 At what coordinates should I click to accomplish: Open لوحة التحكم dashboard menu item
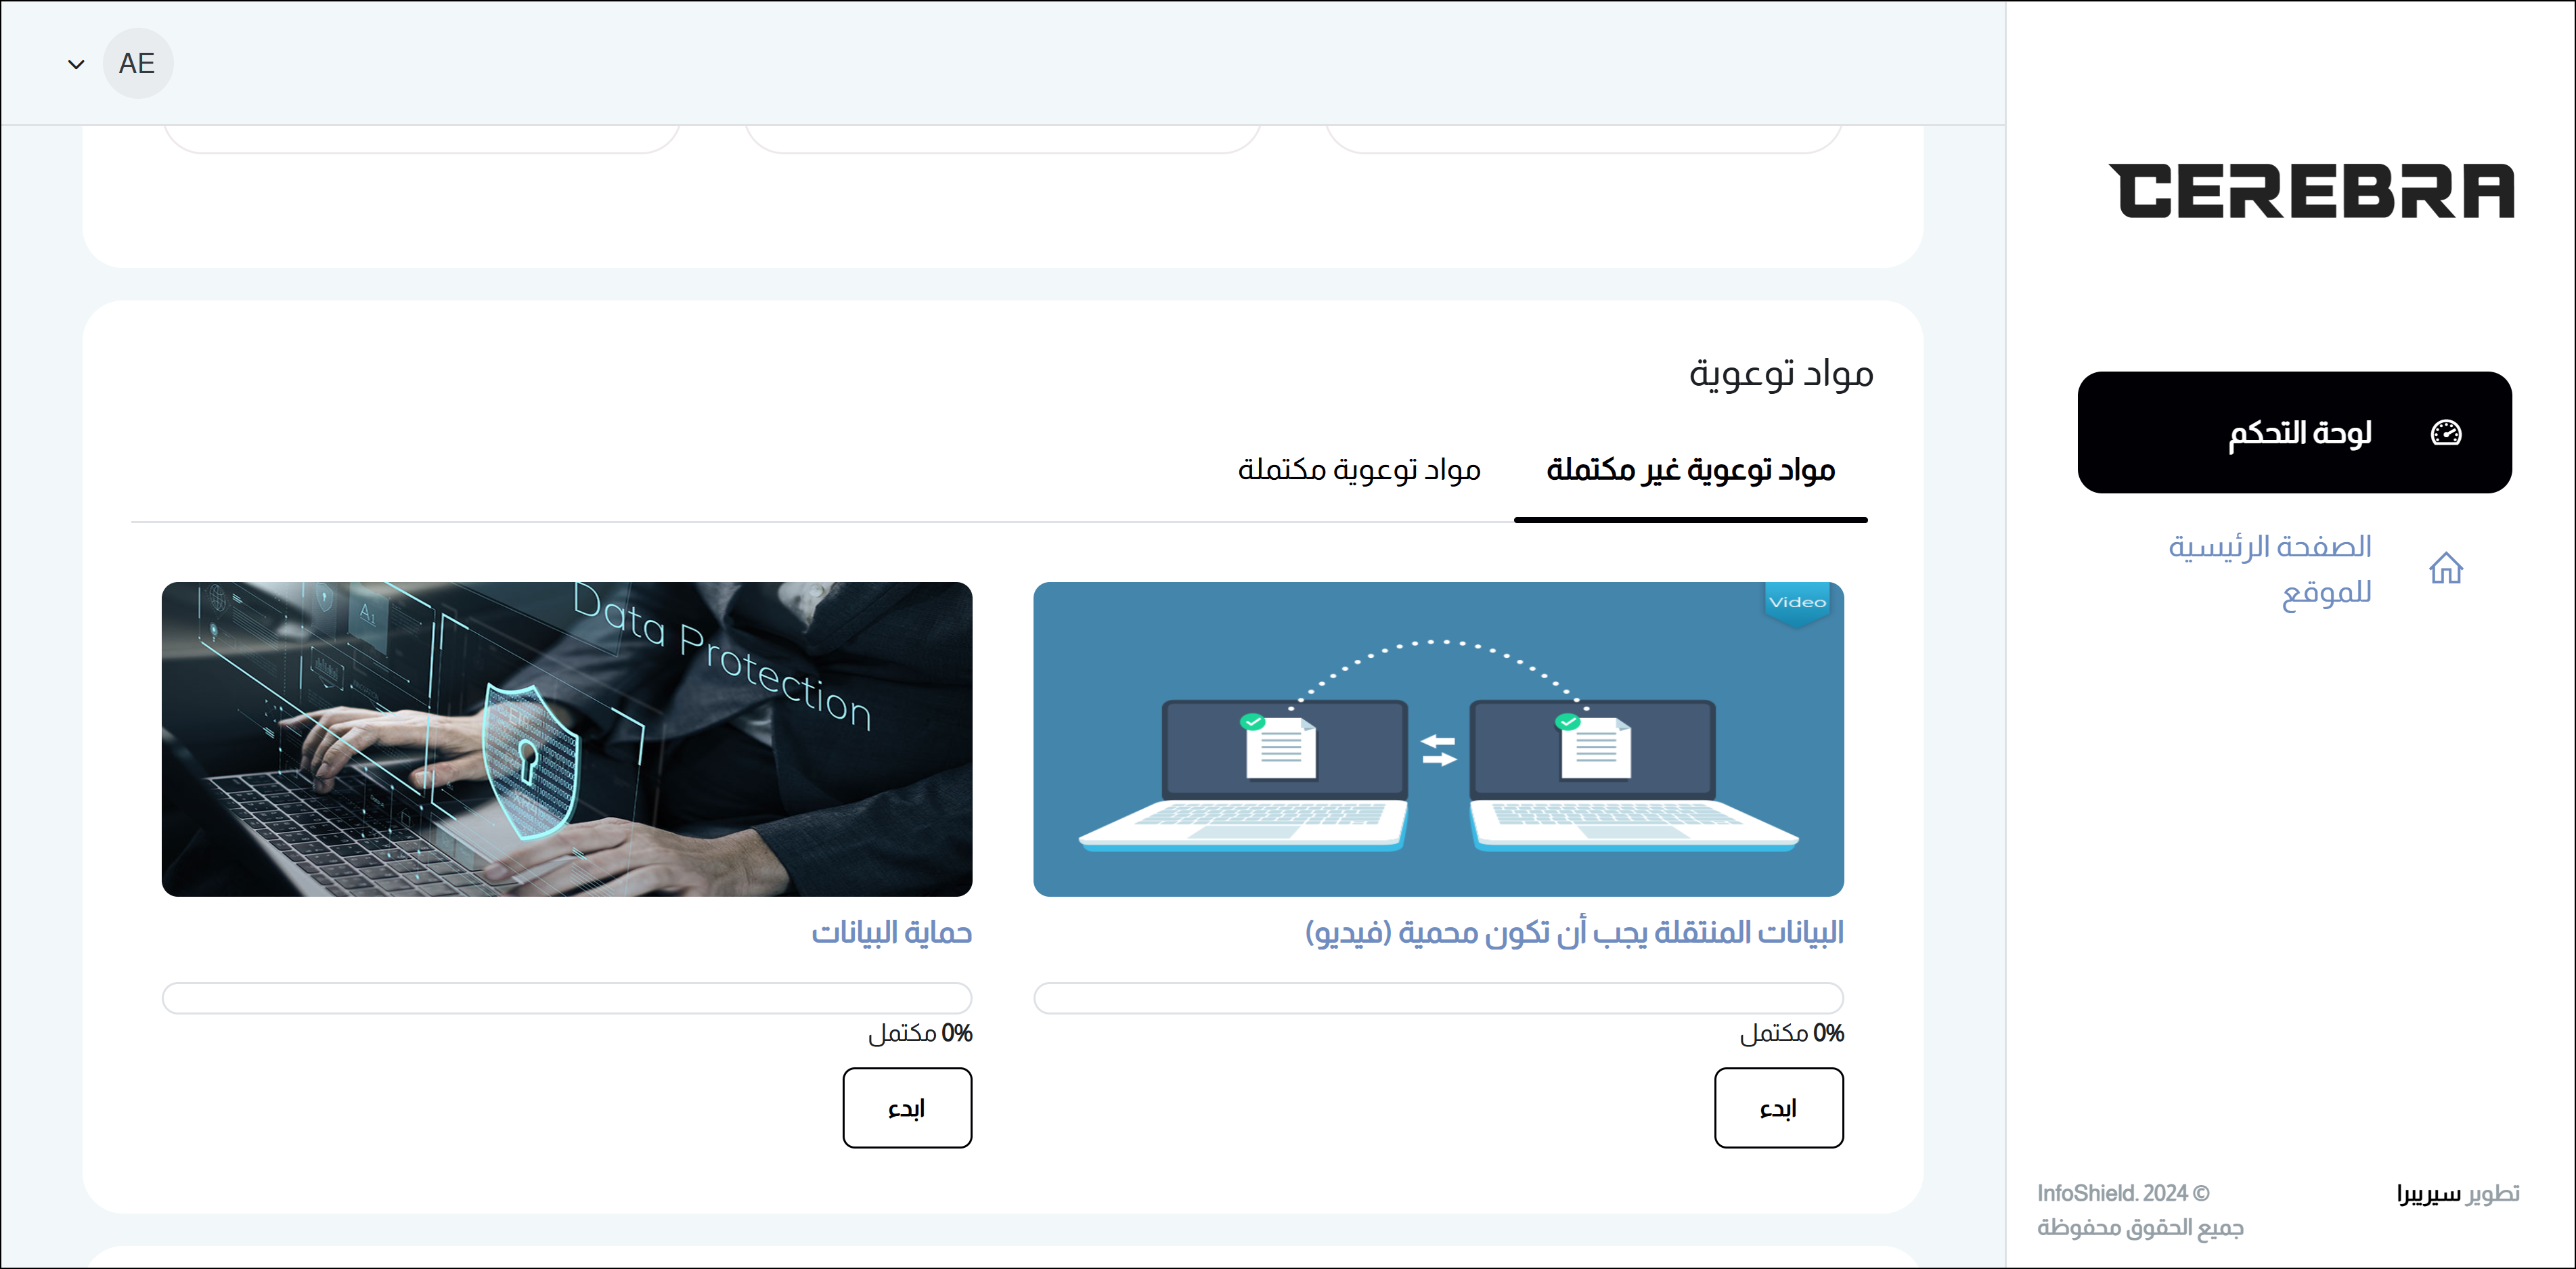pyautogui.click(x=2294, y=432)
